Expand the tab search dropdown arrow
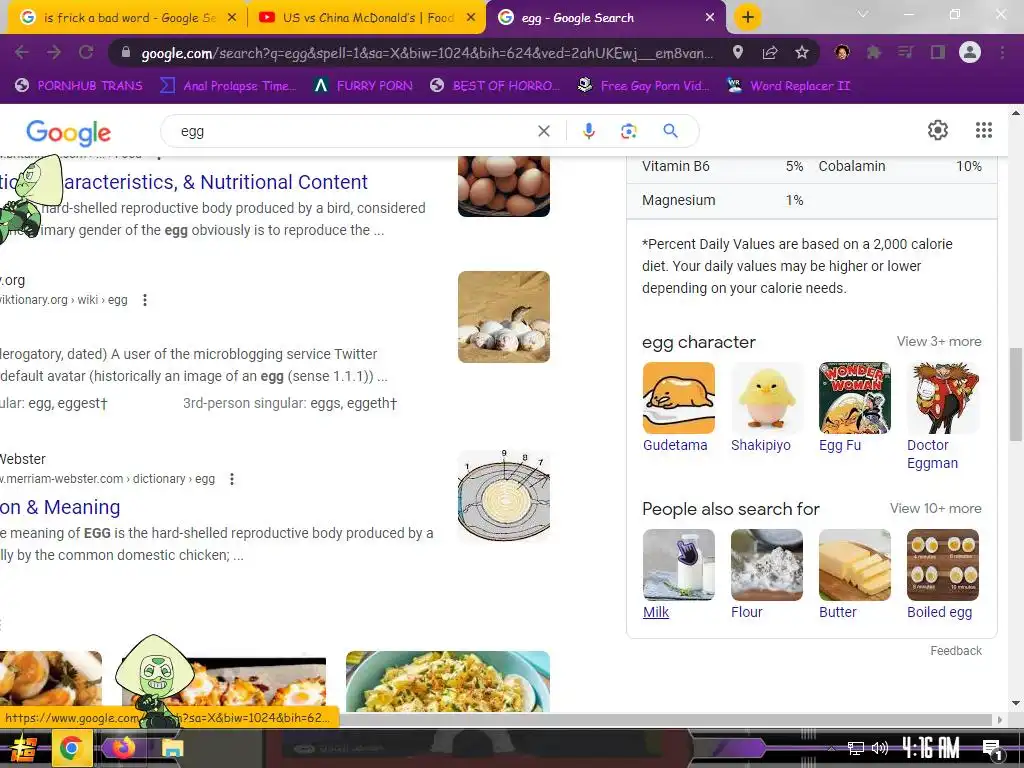Screen dimensions: 1024x768 click(x=863, y=14)
